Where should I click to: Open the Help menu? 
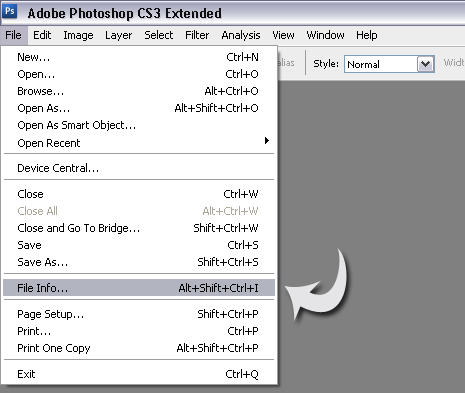pos(367,35)
